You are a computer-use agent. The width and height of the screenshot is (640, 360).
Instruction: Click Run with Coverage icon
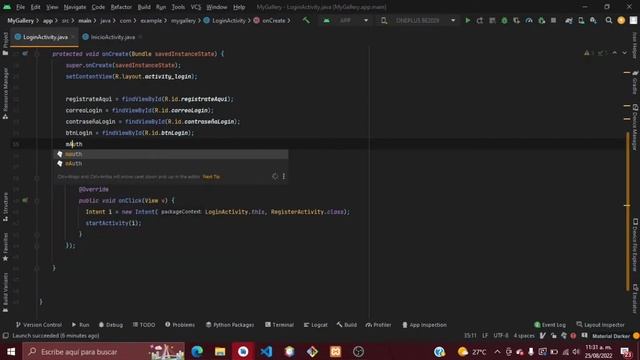[517, 20]
